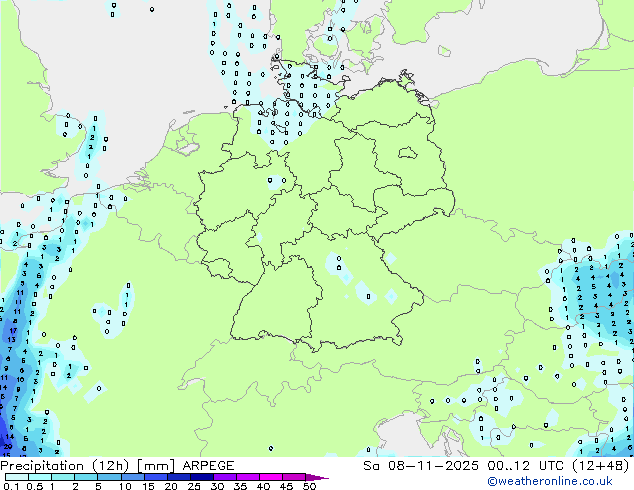
Task: Click the '0.5' legend scale label
Action: click(x=35, y=486)
